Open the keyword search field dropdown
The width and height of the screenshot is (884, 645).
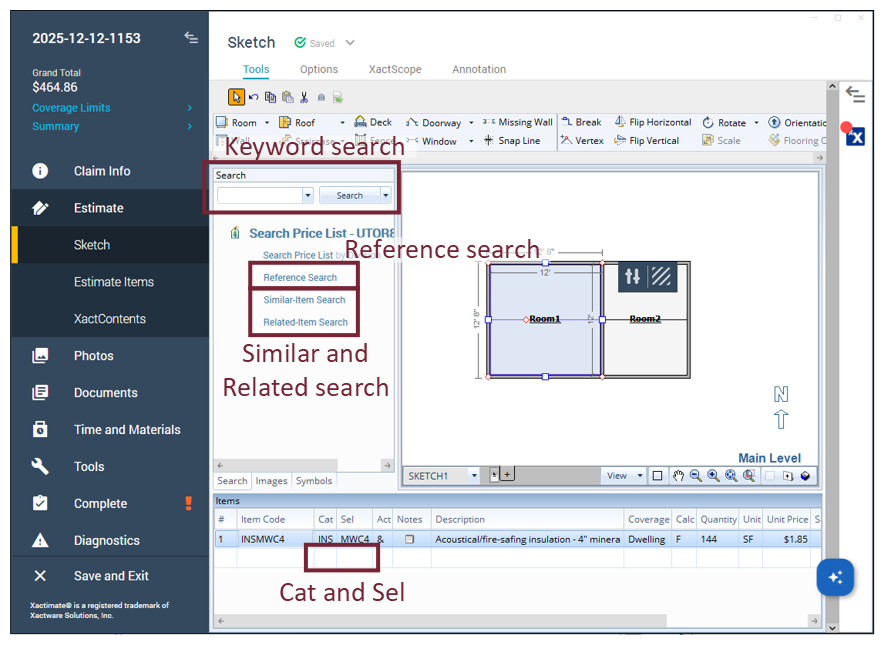(308, 196)
